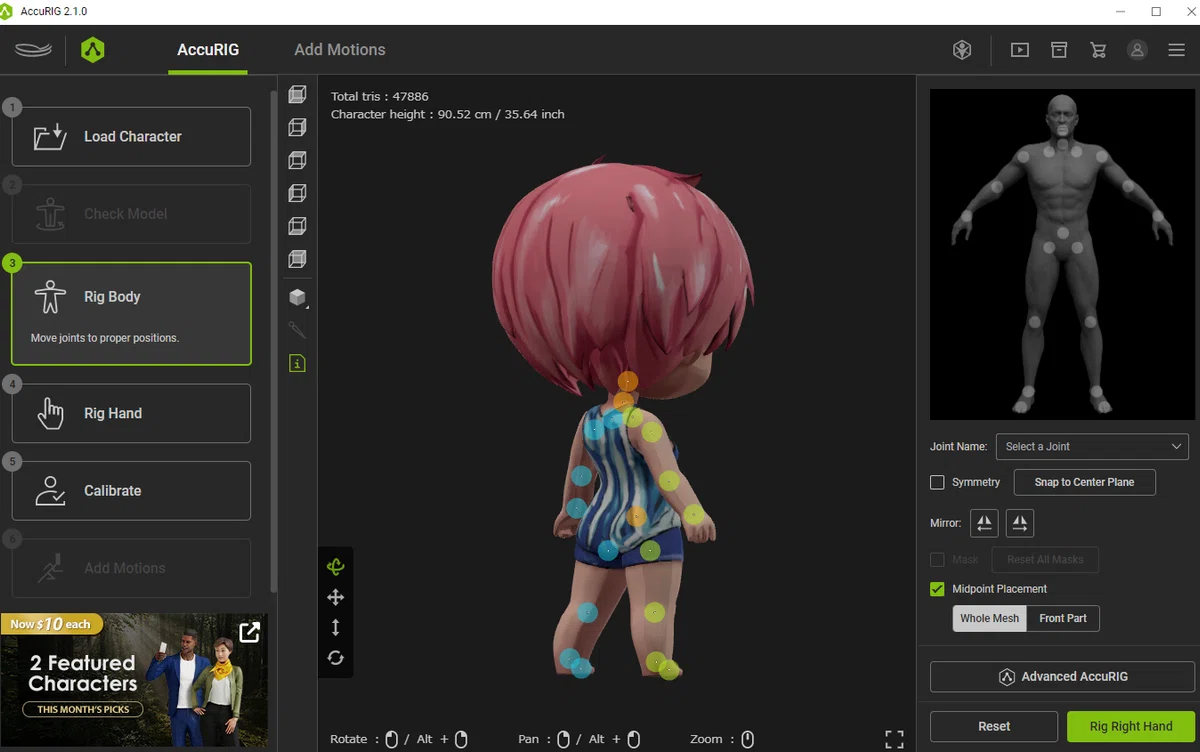Click the green AccuRIG hexagon logo
This screenshot has height=752, width=1200.
click(x=93, y=50)
